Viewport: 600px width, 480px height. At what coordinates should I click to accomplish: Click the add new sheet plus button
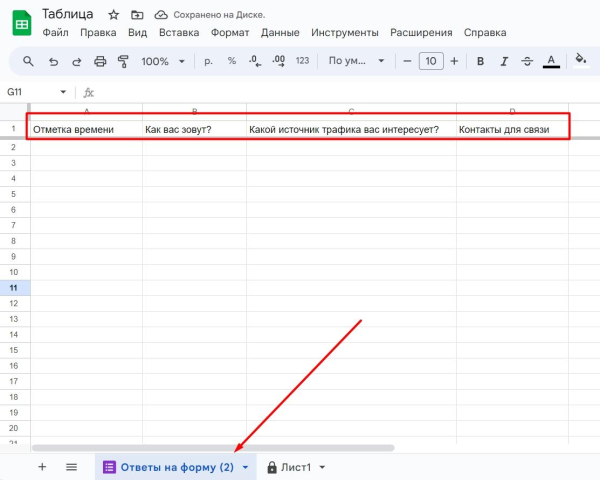pyautogui.click(x=42, y=467)
